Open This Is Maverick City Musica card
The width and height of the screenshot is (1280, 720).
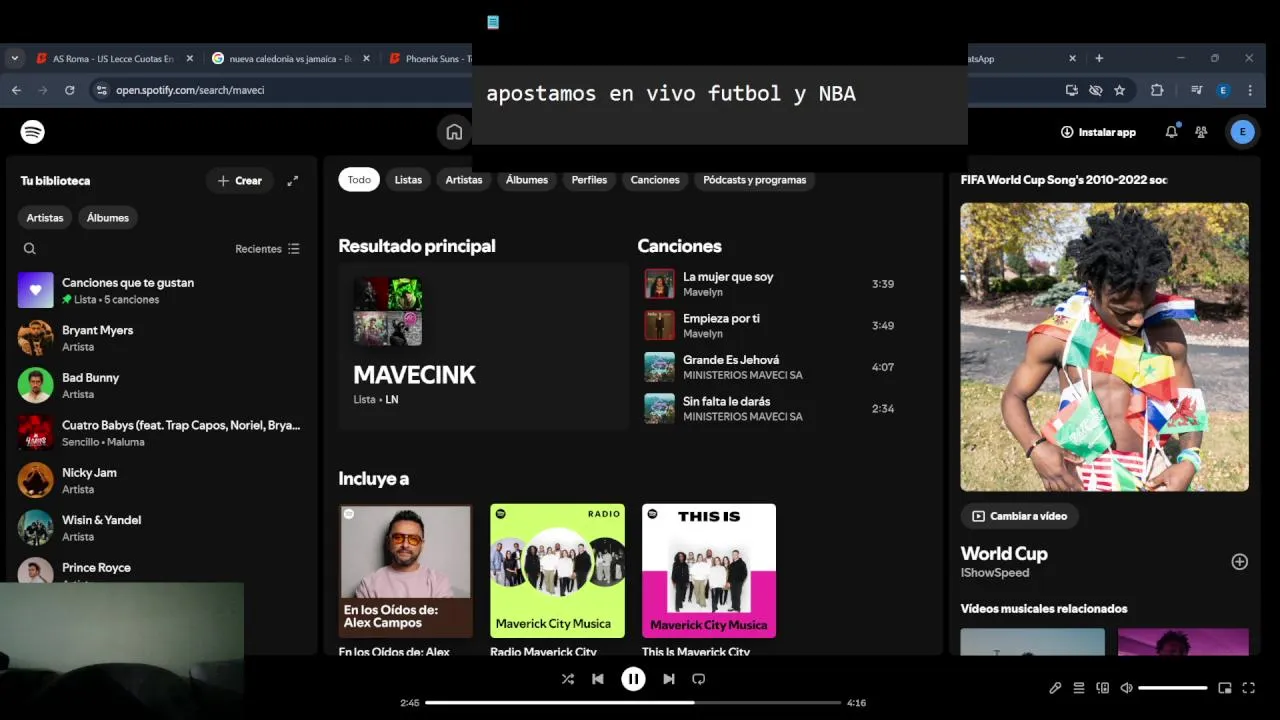(709, 582)
